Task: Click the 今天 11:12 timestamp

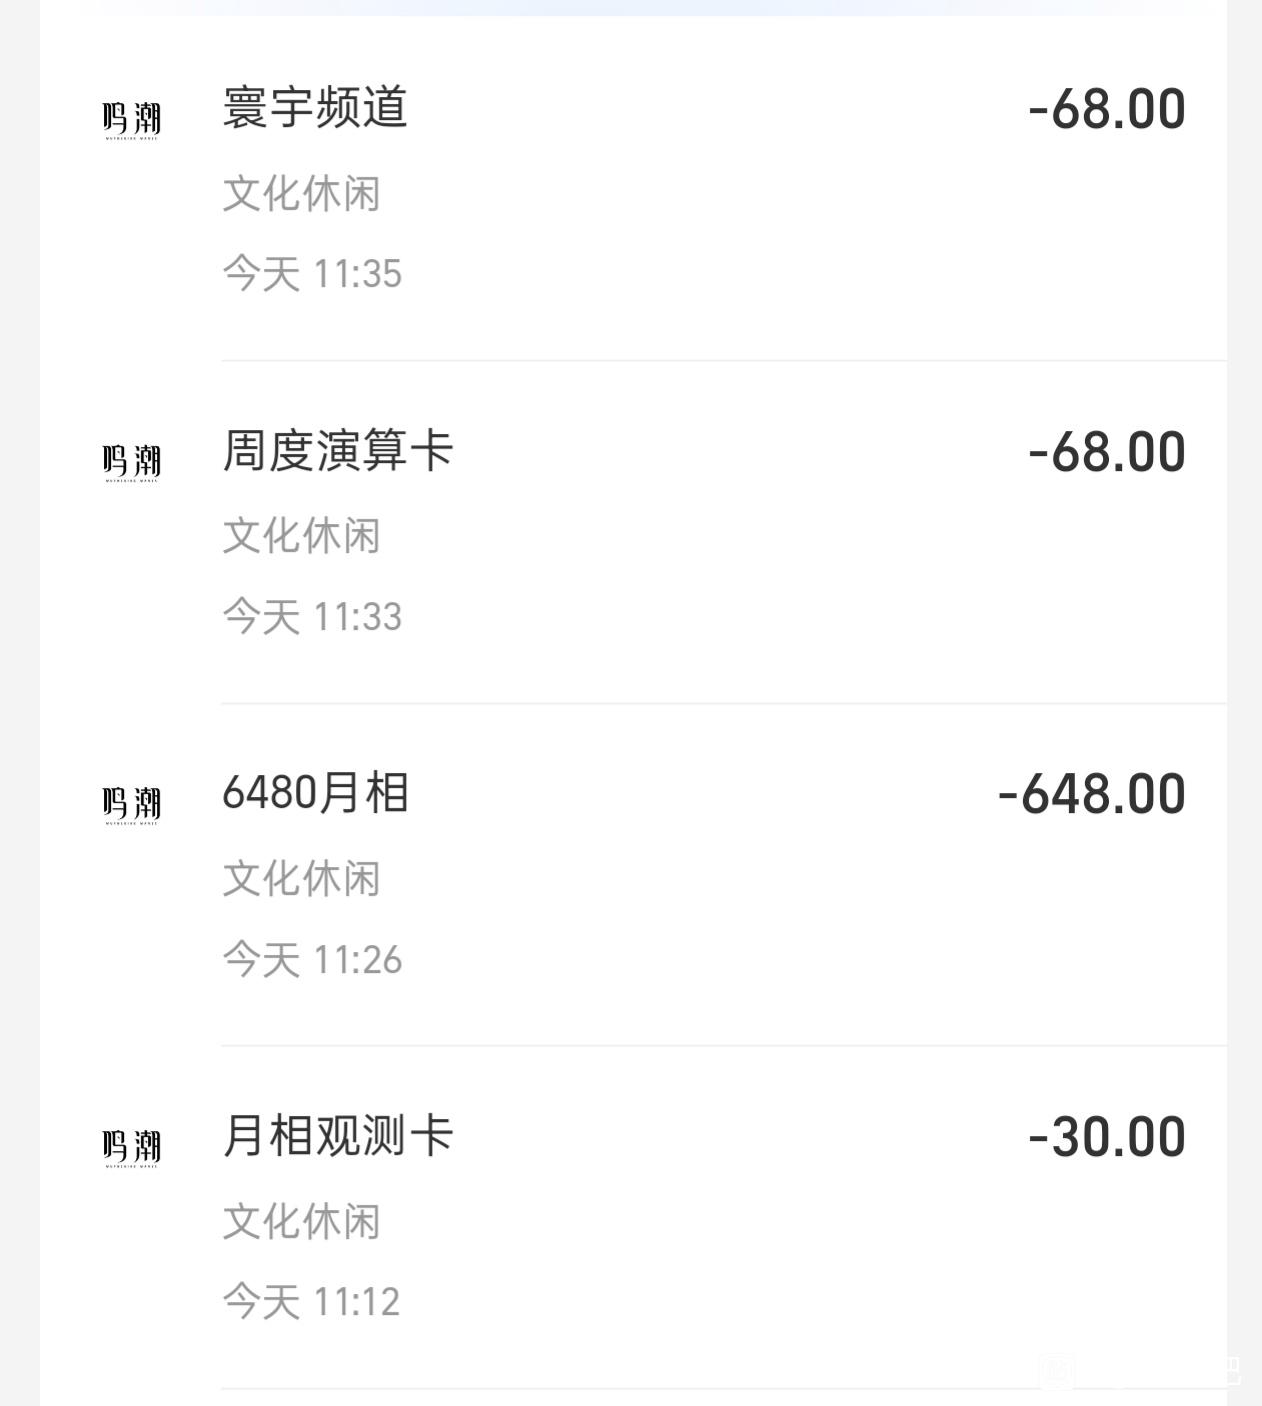Action: point(311,1302)
